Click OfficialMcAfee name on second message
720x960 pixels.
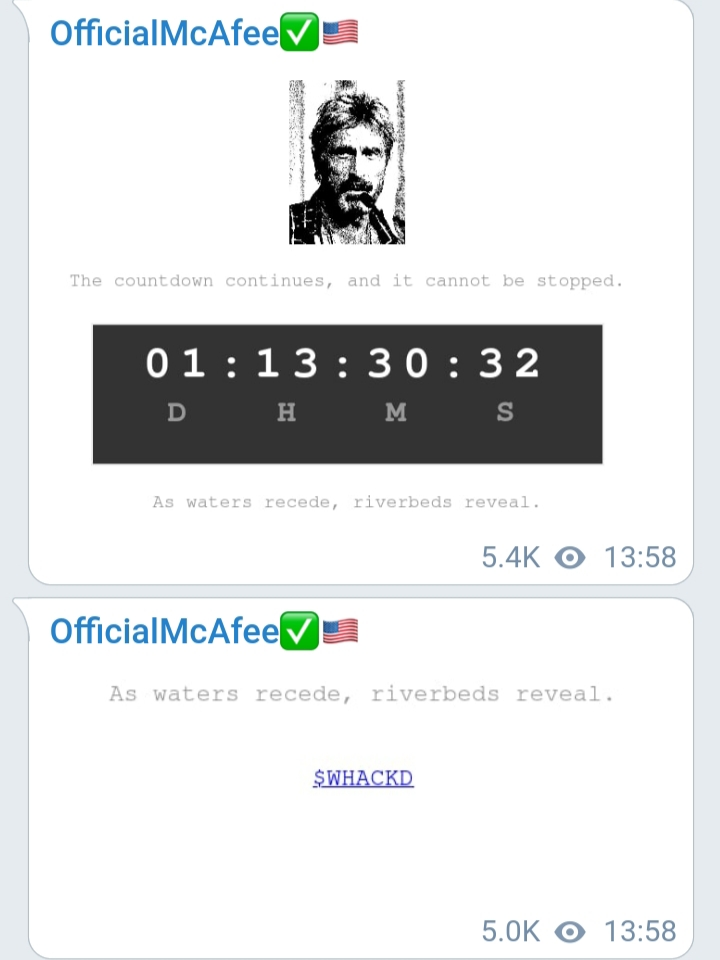click(165, 631)
